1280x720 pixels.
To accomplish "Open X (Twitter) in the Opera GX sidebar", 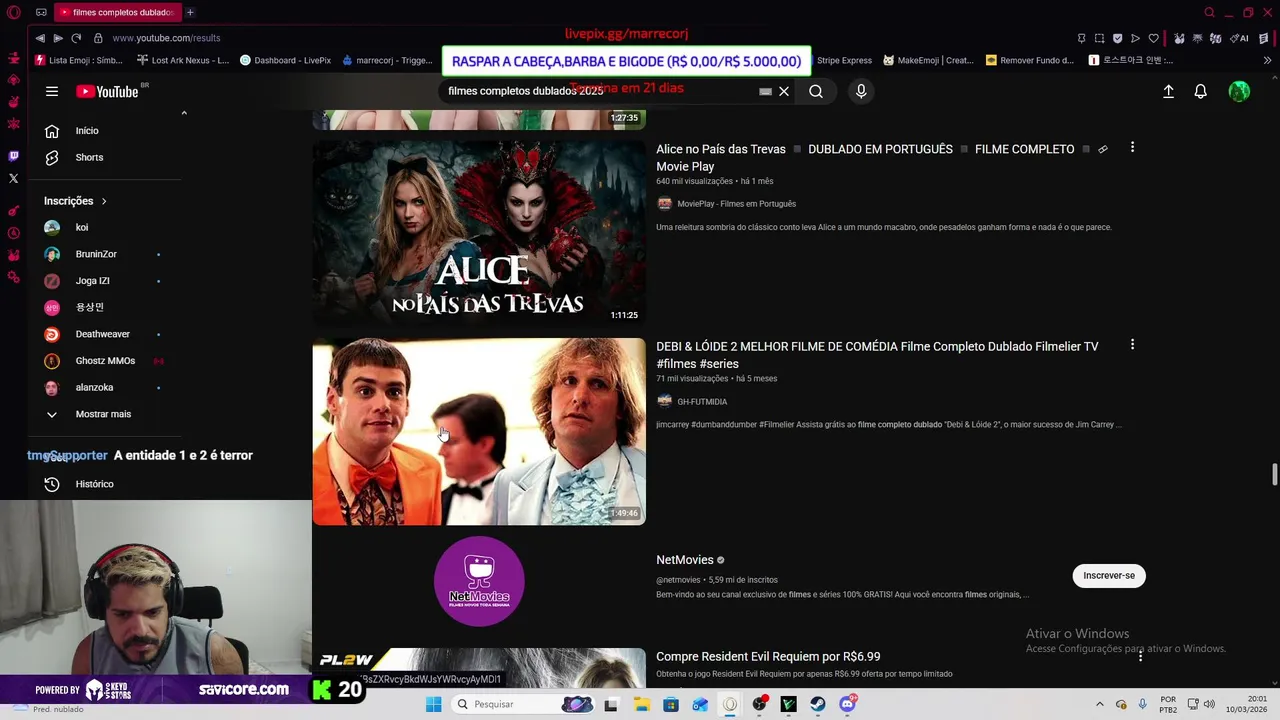I will point(14,178).
